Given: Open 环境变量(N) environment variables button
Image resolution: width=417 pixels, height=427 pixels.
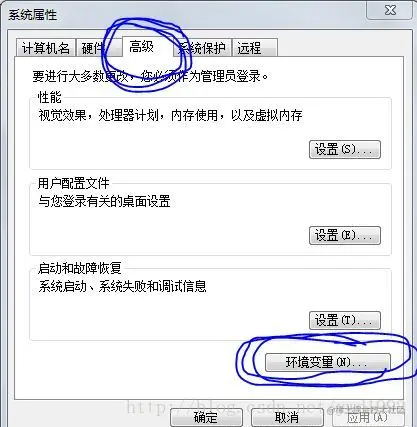Looking at the screenshot, I should point(327,362).
